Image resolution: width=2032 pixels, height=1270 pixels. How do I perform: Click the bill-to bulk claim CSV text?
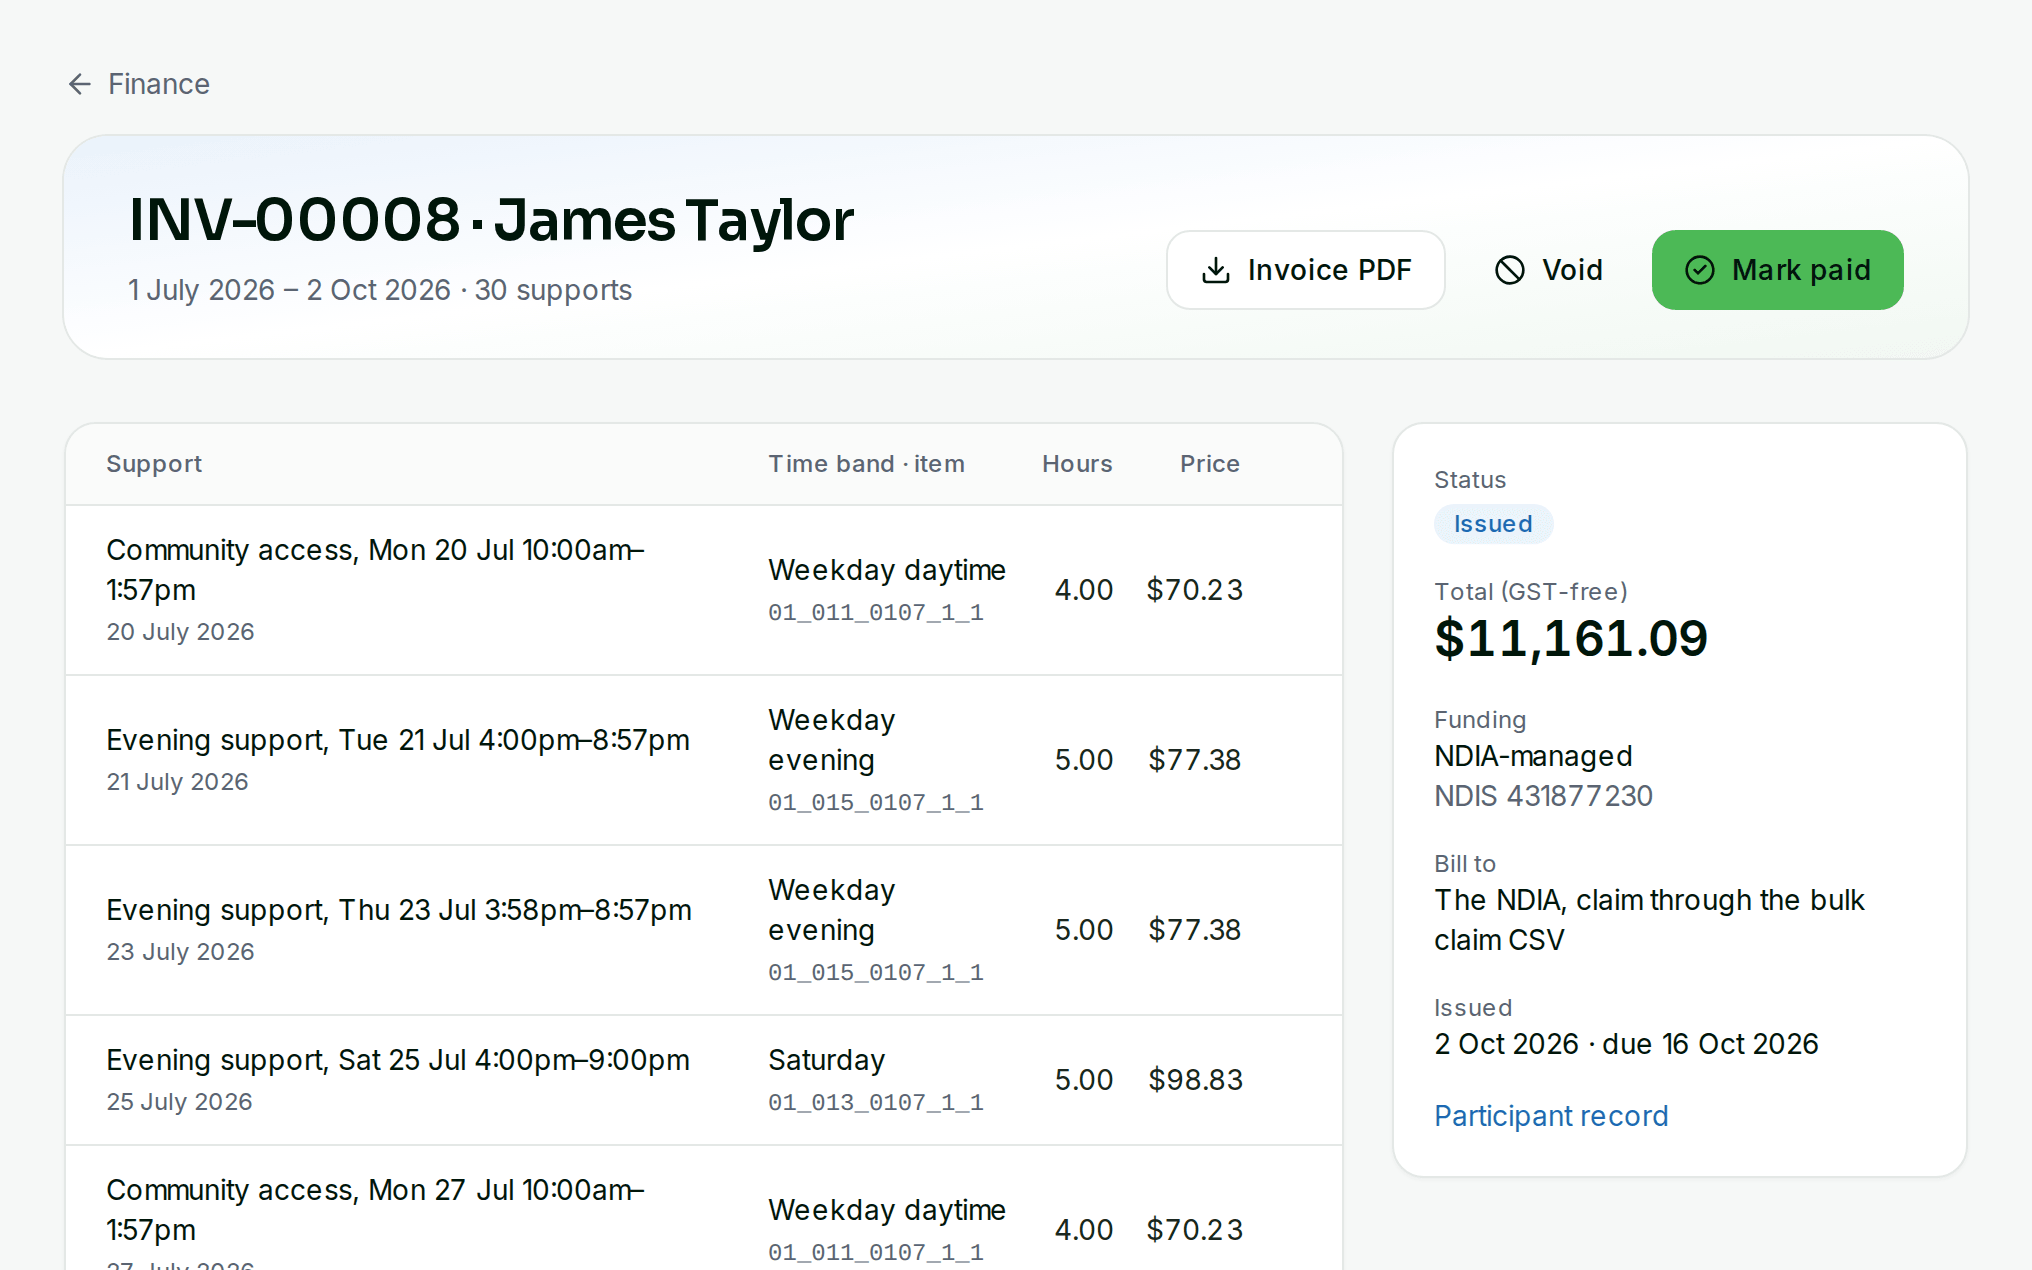coord(1649,920)
